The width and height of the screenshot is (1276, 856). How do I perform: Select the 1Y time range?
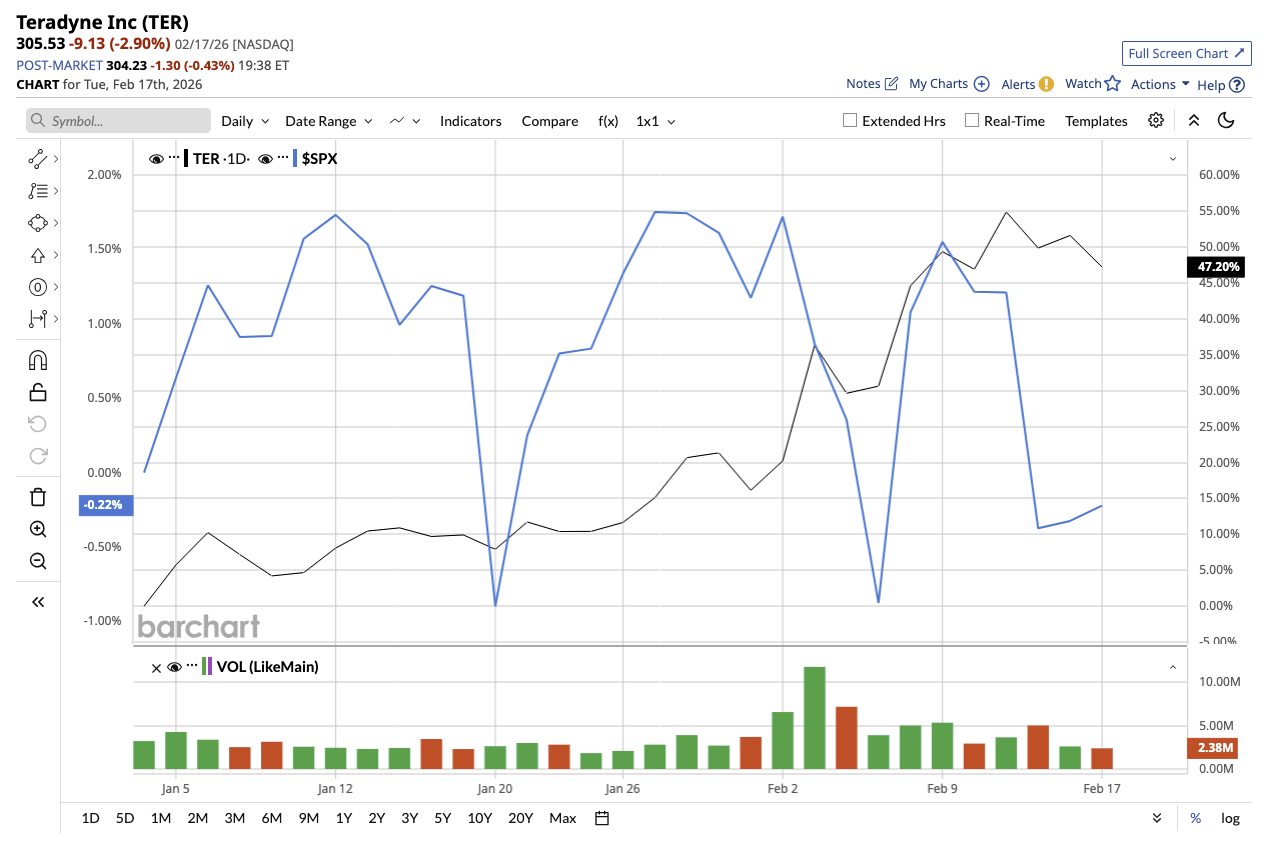pyautogui.click(x=344, y=818)
